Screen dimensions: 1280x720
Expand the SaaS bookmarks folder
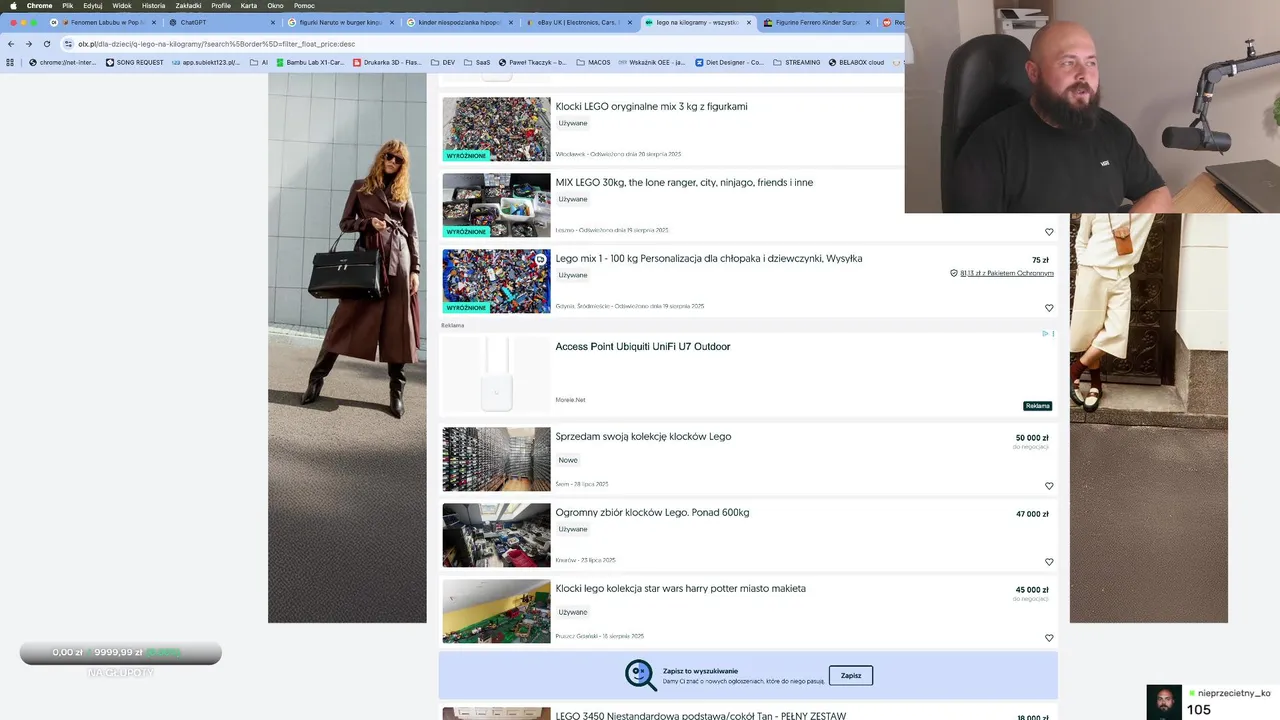click(477, 62)
